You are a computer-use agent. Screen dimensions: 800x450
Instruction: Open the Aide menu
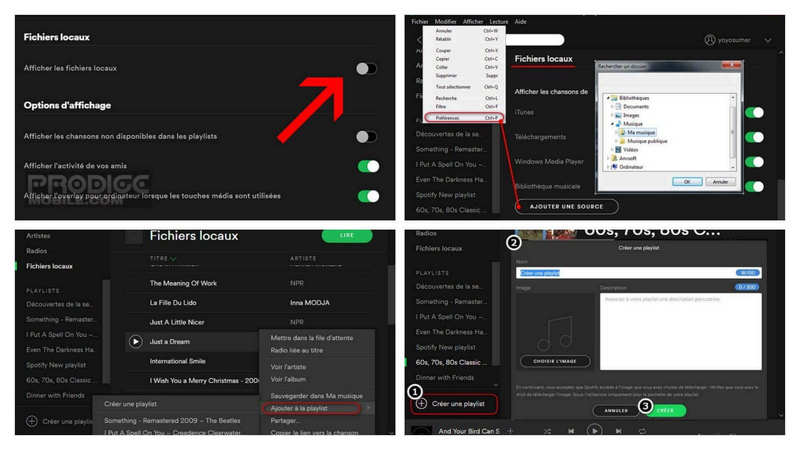[x=520, y=21]
